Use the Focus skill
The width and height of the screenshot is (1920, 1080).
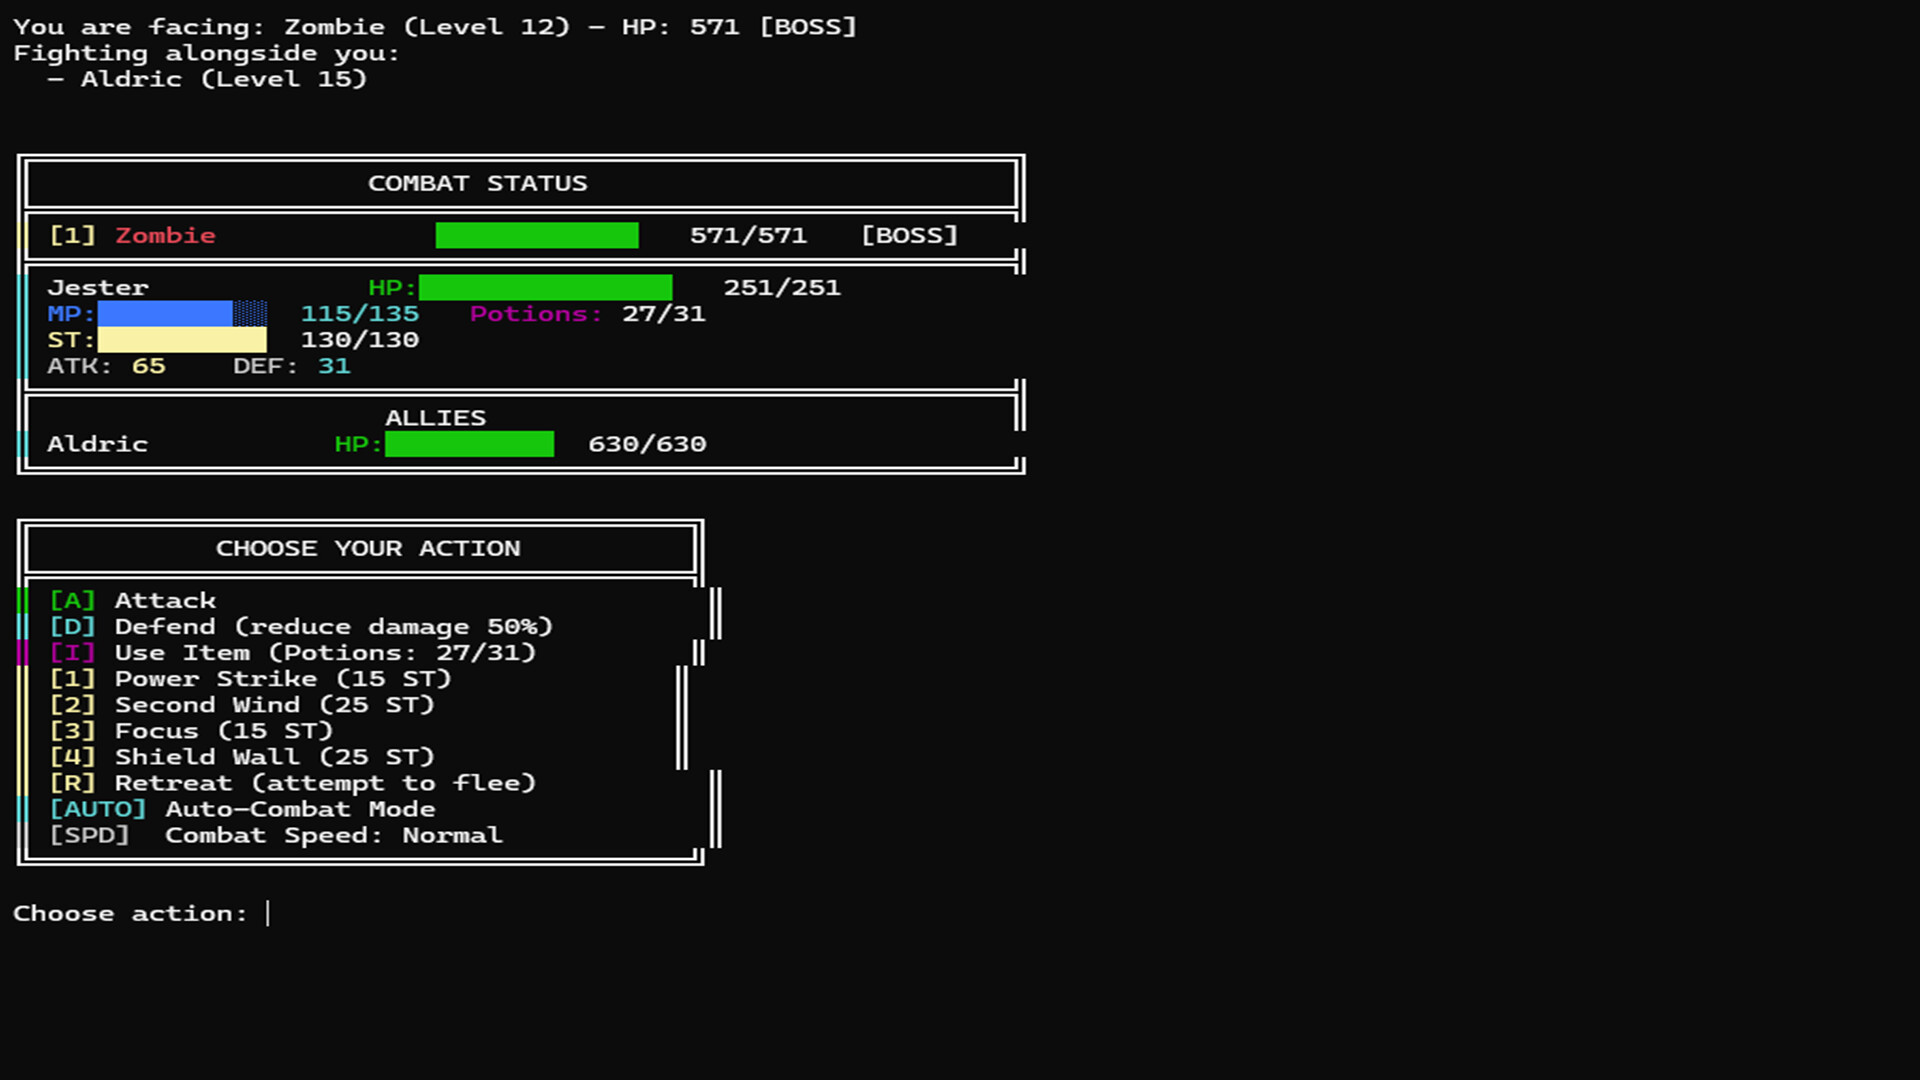[x=225, y=730]
